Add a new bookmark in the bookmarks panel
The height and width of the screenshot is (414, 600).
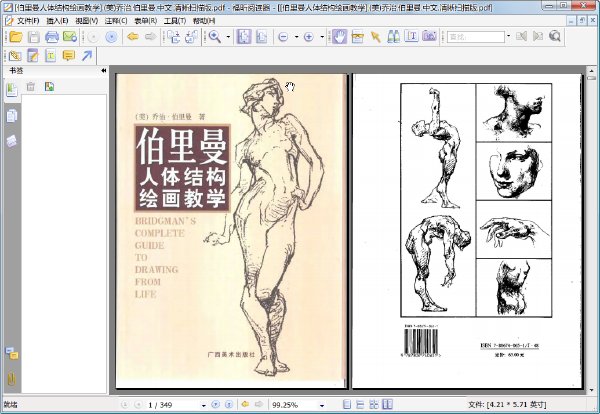[x=49, y=87]
